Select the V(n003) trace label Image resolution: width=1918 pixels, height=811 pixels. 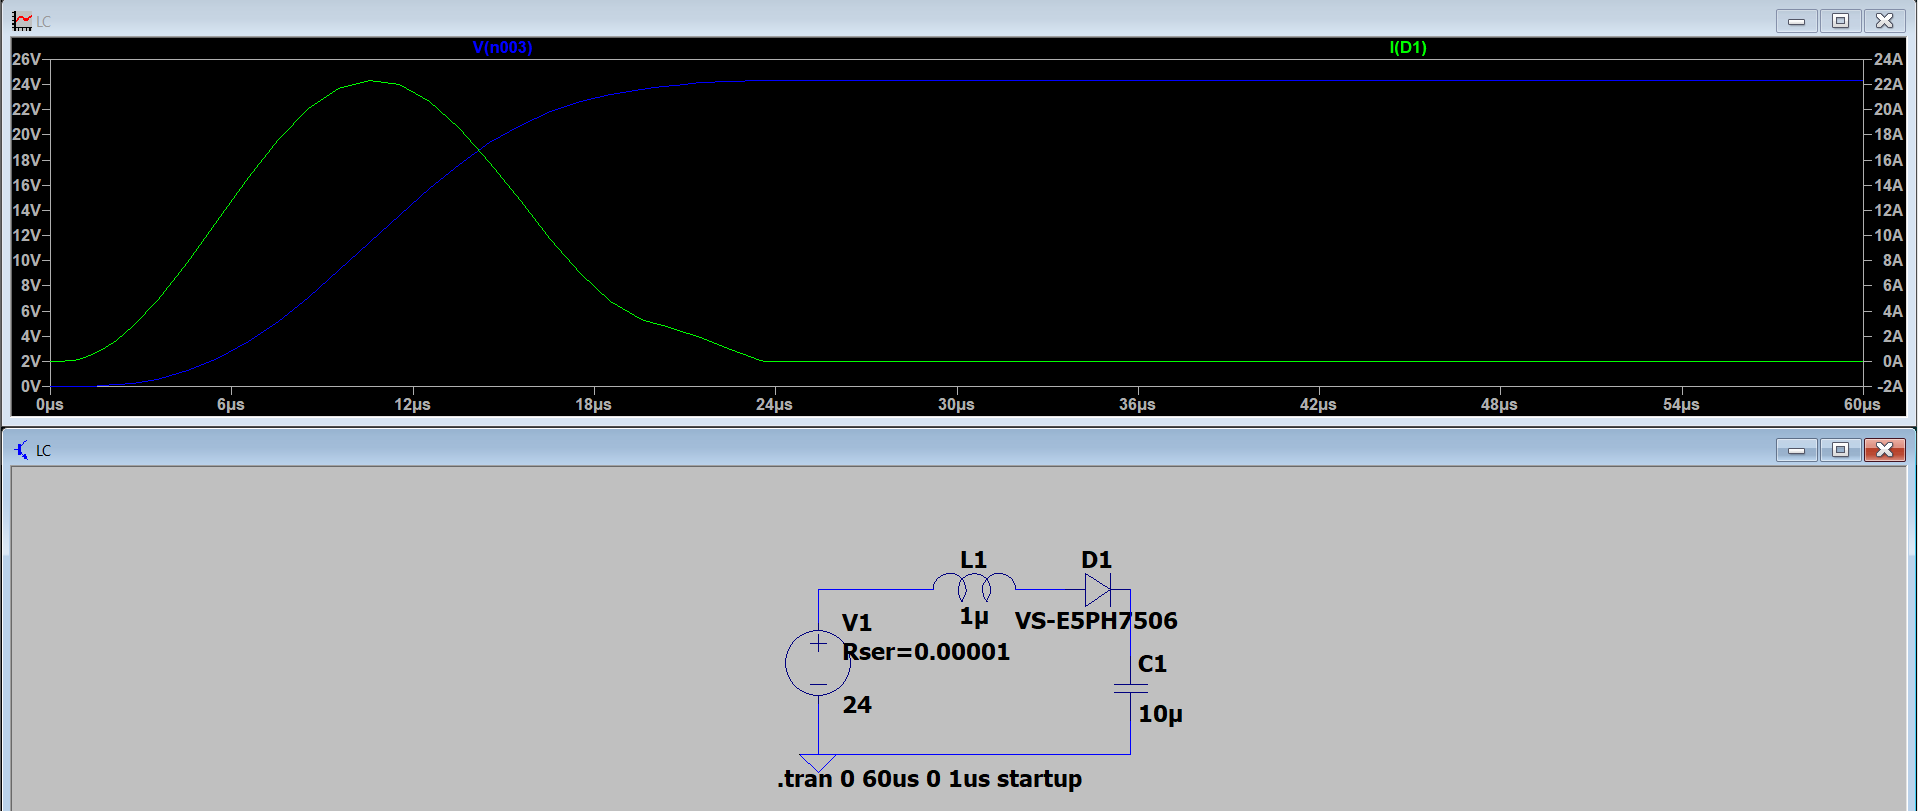point(502,47)
